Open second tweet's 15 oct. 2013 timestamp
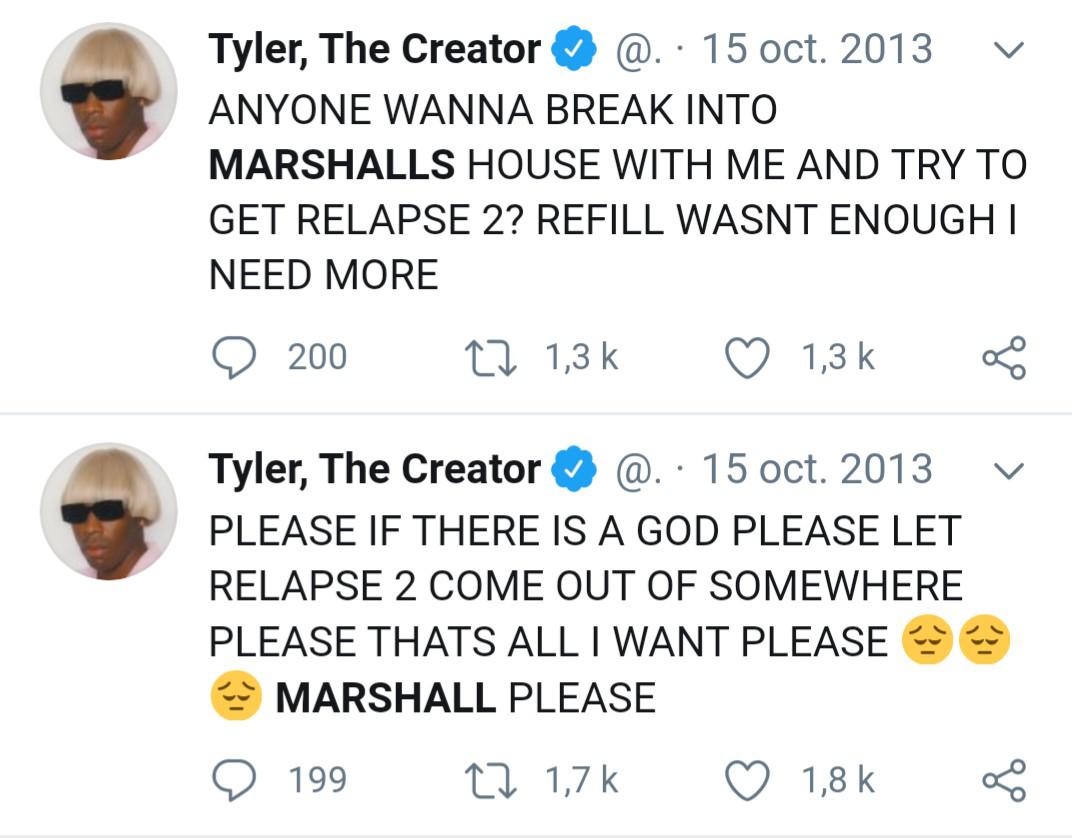Image resolution: width=1075 pixels, height=838 pixels. pos(817,469)
